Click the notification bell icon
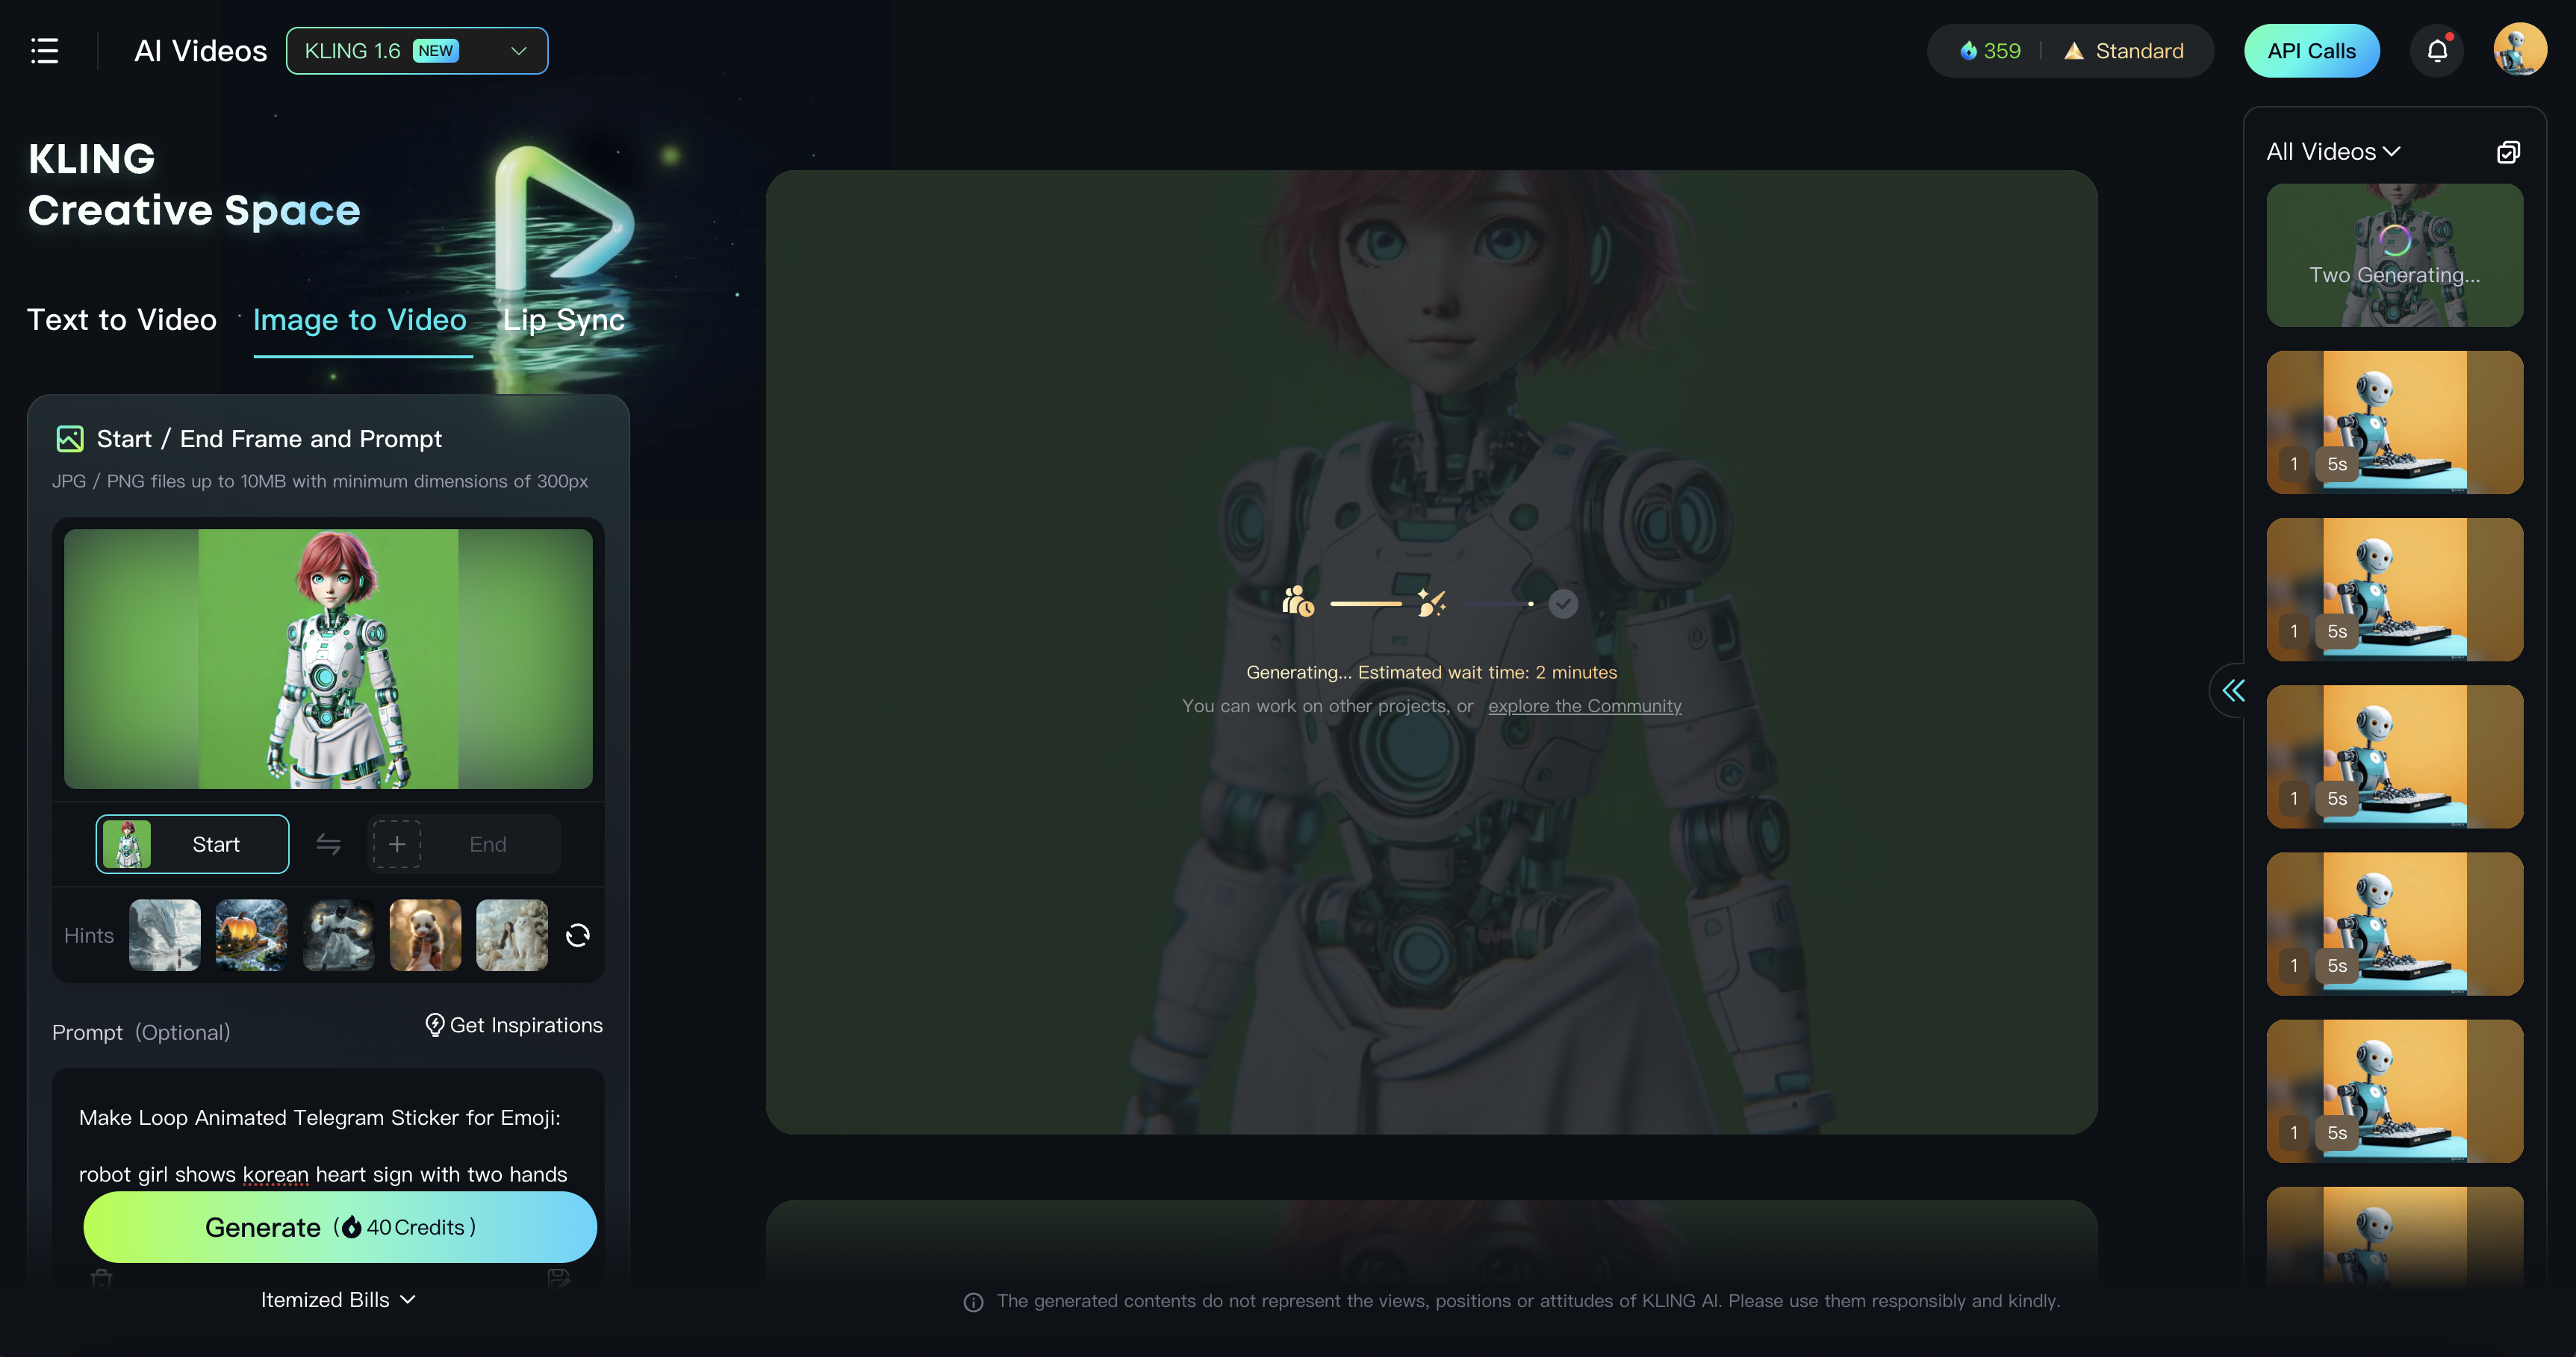 coord(2436,46)
